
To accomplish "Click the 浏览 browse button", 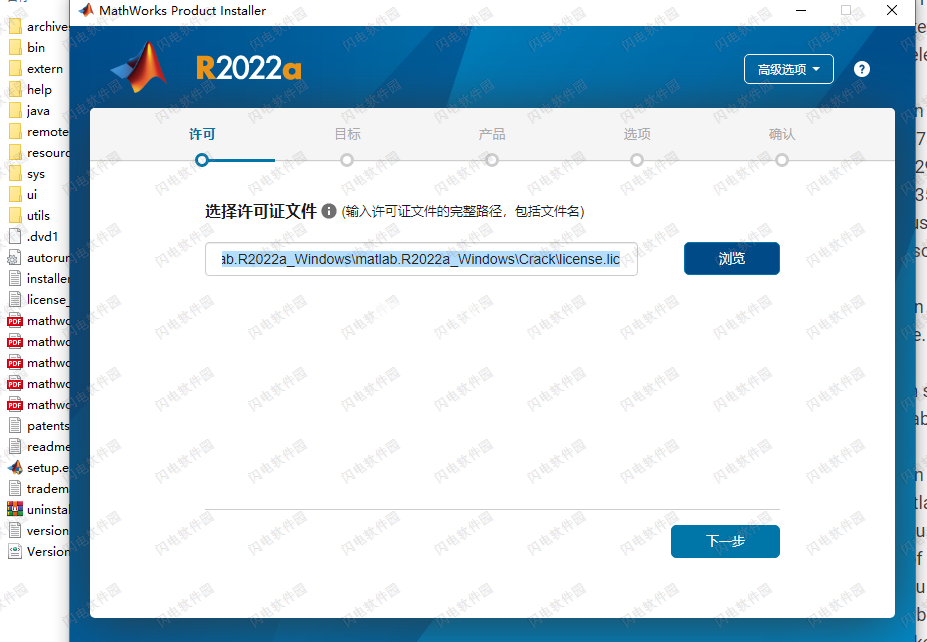I will click(x=732, y=258).
